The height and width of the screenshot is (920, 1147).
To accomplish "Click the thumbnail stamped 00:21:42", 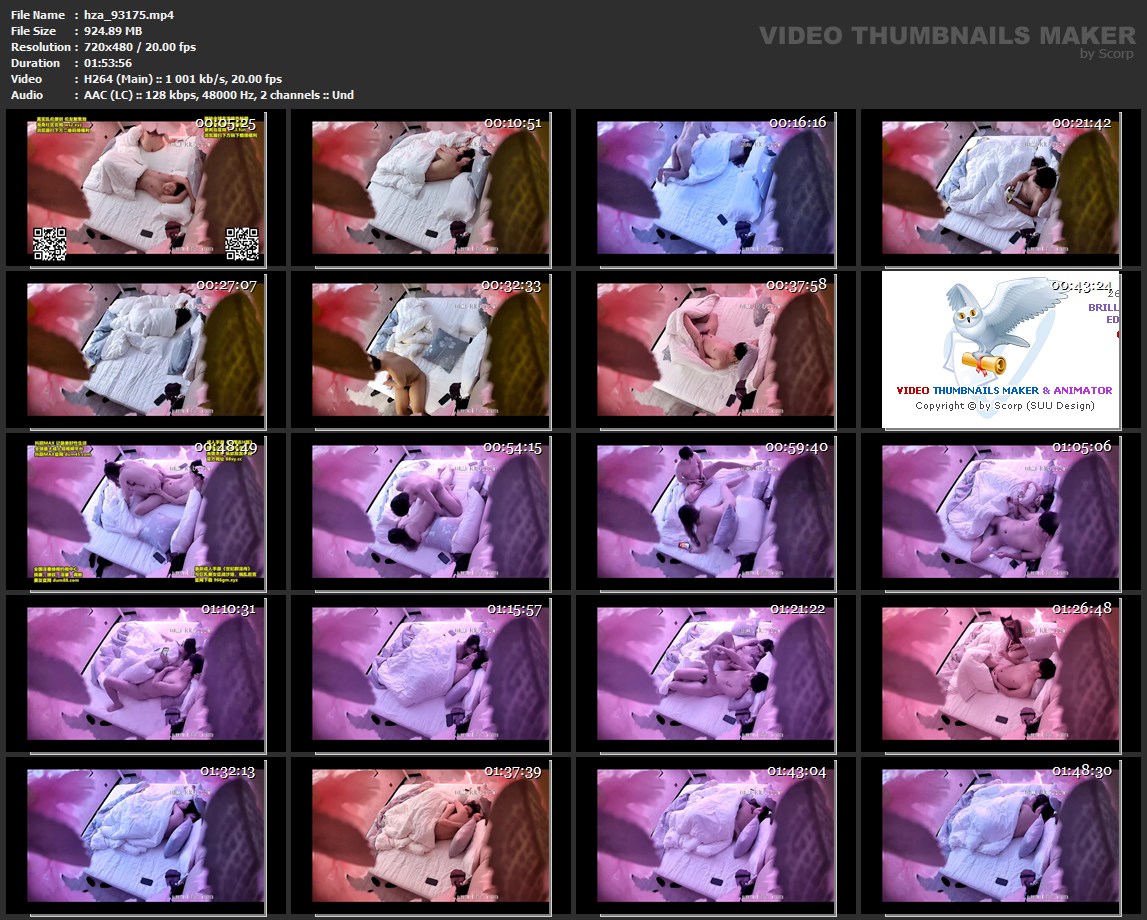I will coord(1001,187).
